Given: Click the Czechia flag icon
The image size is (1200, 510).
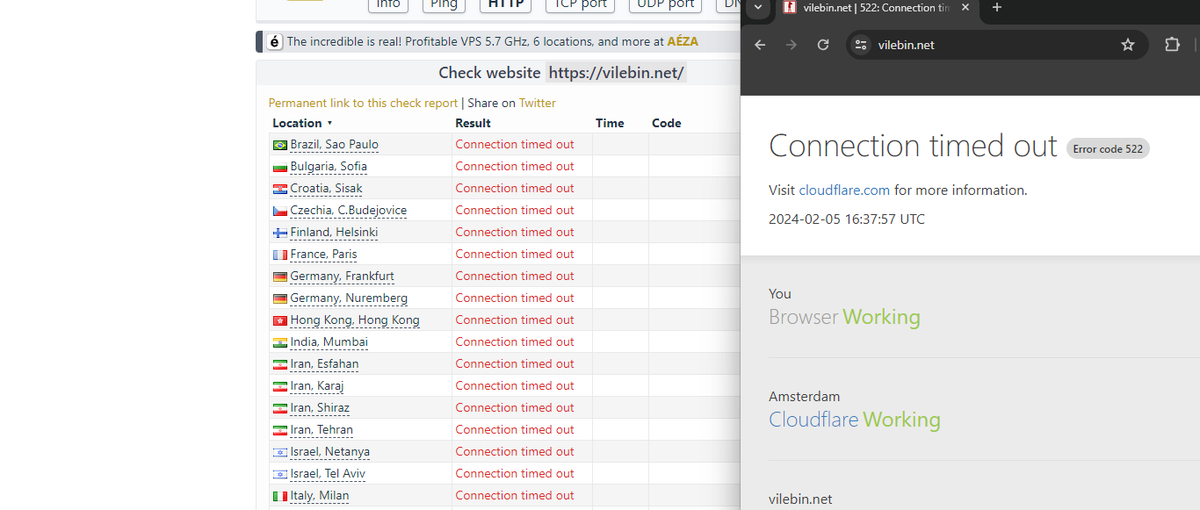Looking at the screenshot, I should pos(280,211).
